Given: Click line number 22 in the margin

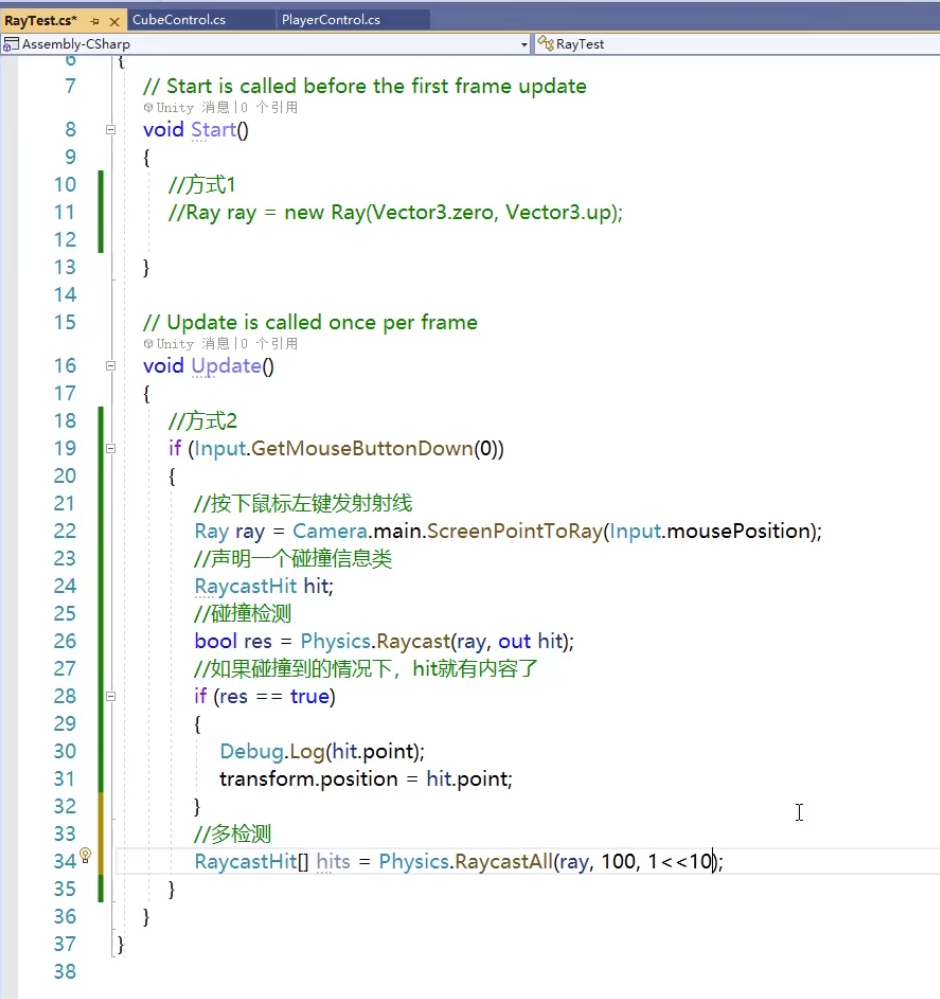Looking at the screenshot, I should click(64, 531).
